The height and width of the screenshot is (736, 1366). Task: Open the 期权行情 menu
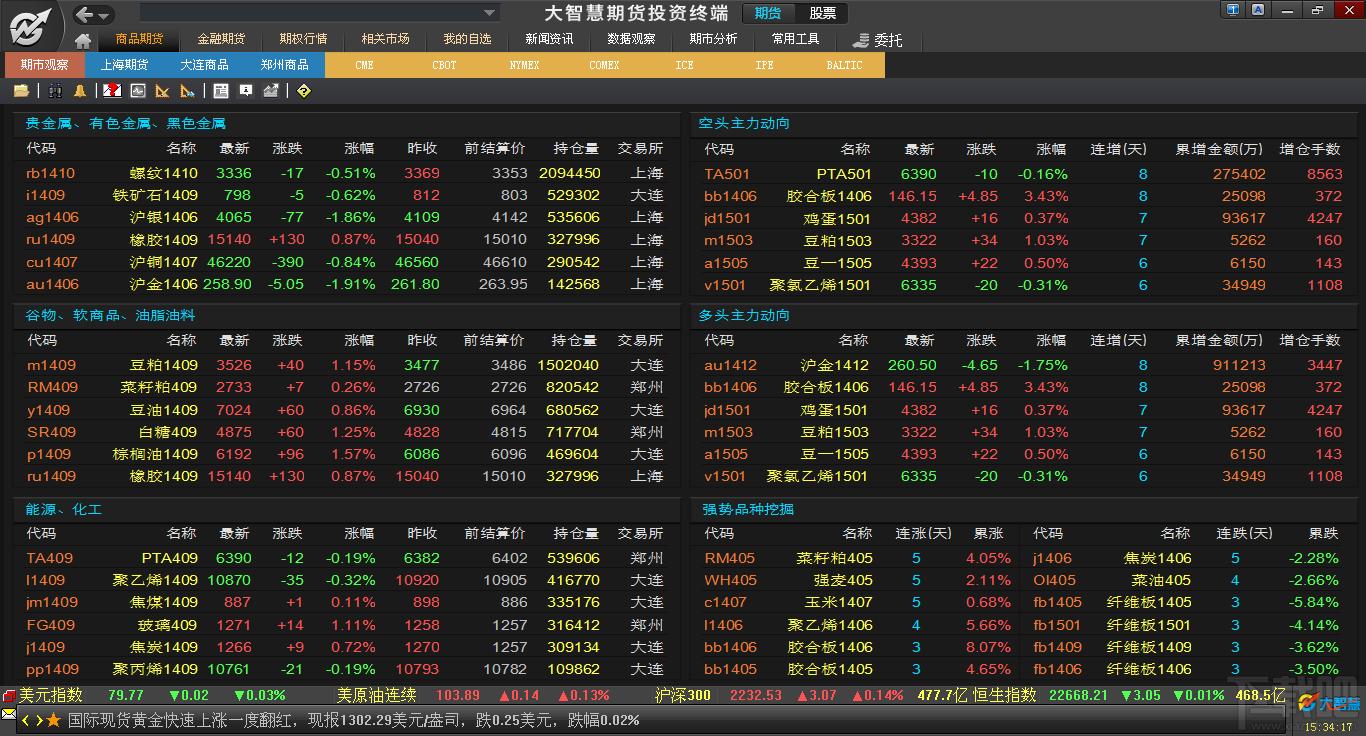(303, 39)
